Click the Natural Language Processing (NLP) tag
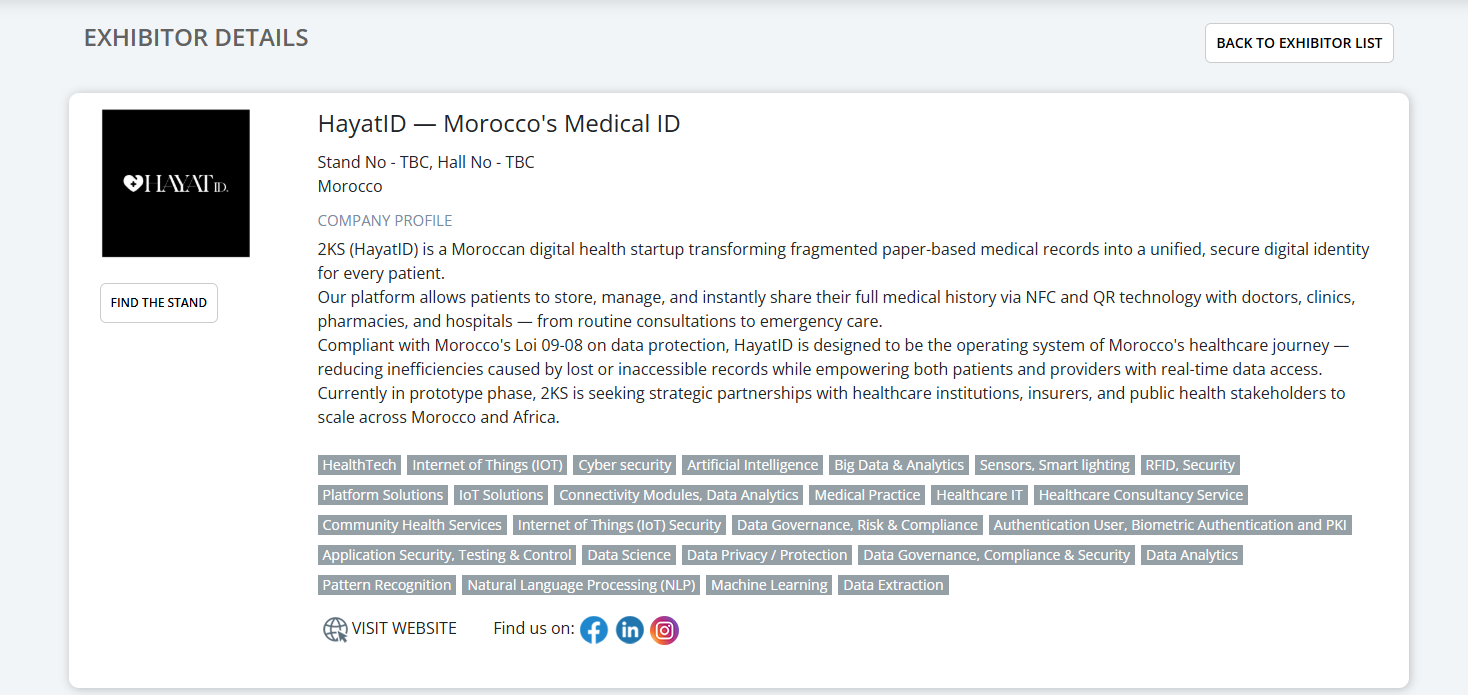The width and height of the screenshot is (1468, 695). click(581, 584)
